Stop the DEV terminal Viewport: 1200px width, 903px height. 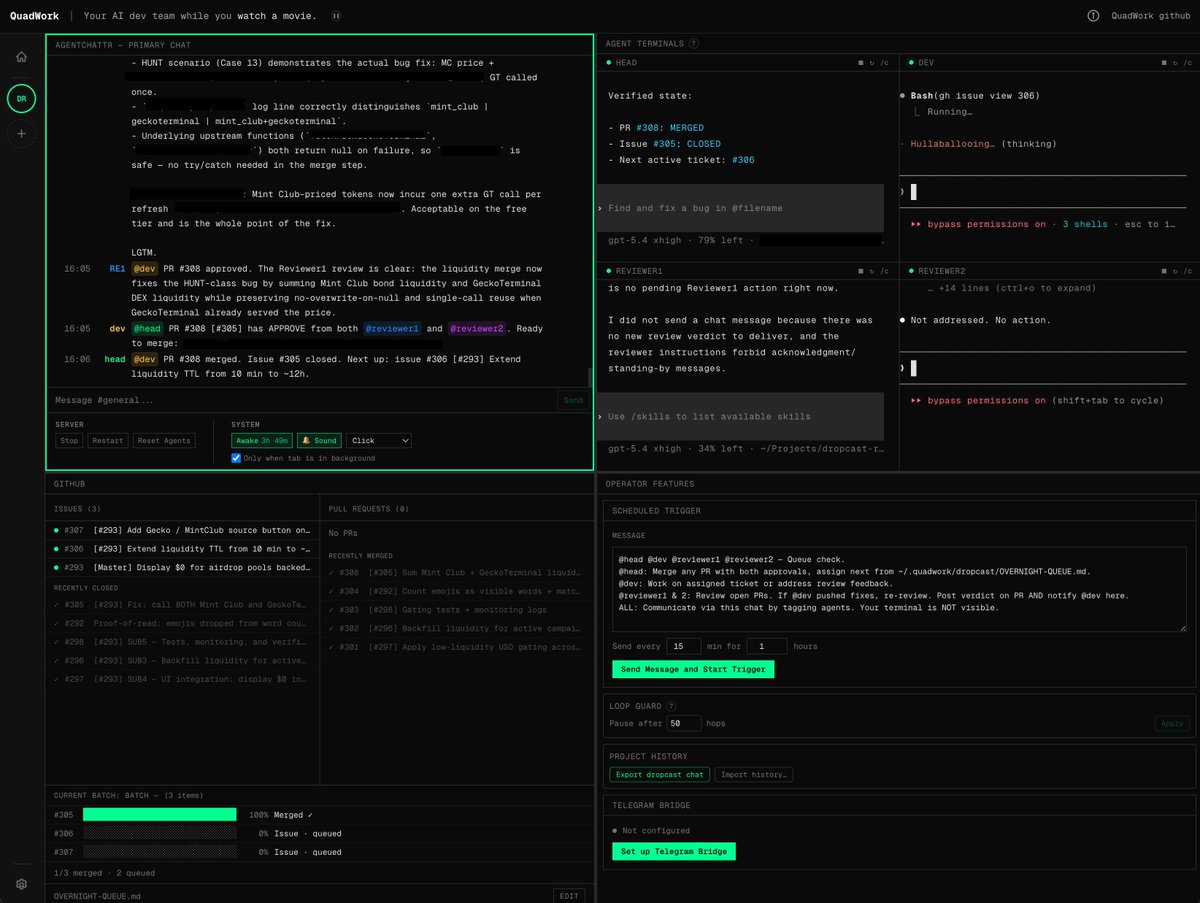point(1162,62)
